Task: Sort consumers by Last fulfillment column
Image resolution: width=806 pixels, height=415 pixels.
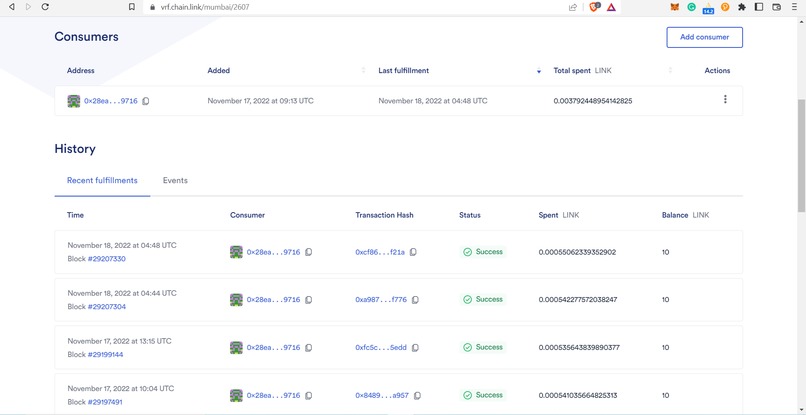Action: click(539, 70)
